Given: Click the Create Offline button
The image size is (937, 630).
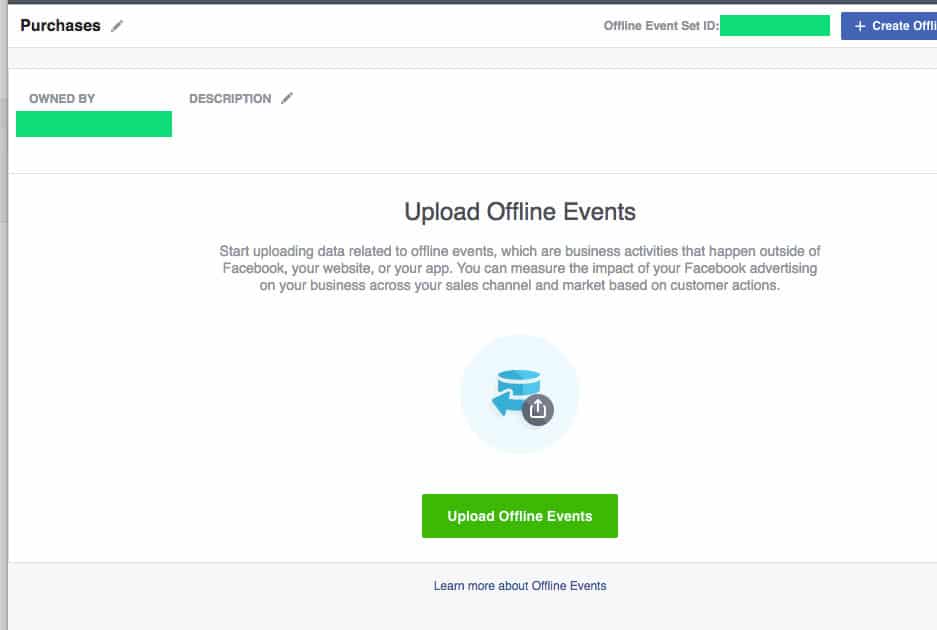Looking at the screenshot, I should 889,26.
